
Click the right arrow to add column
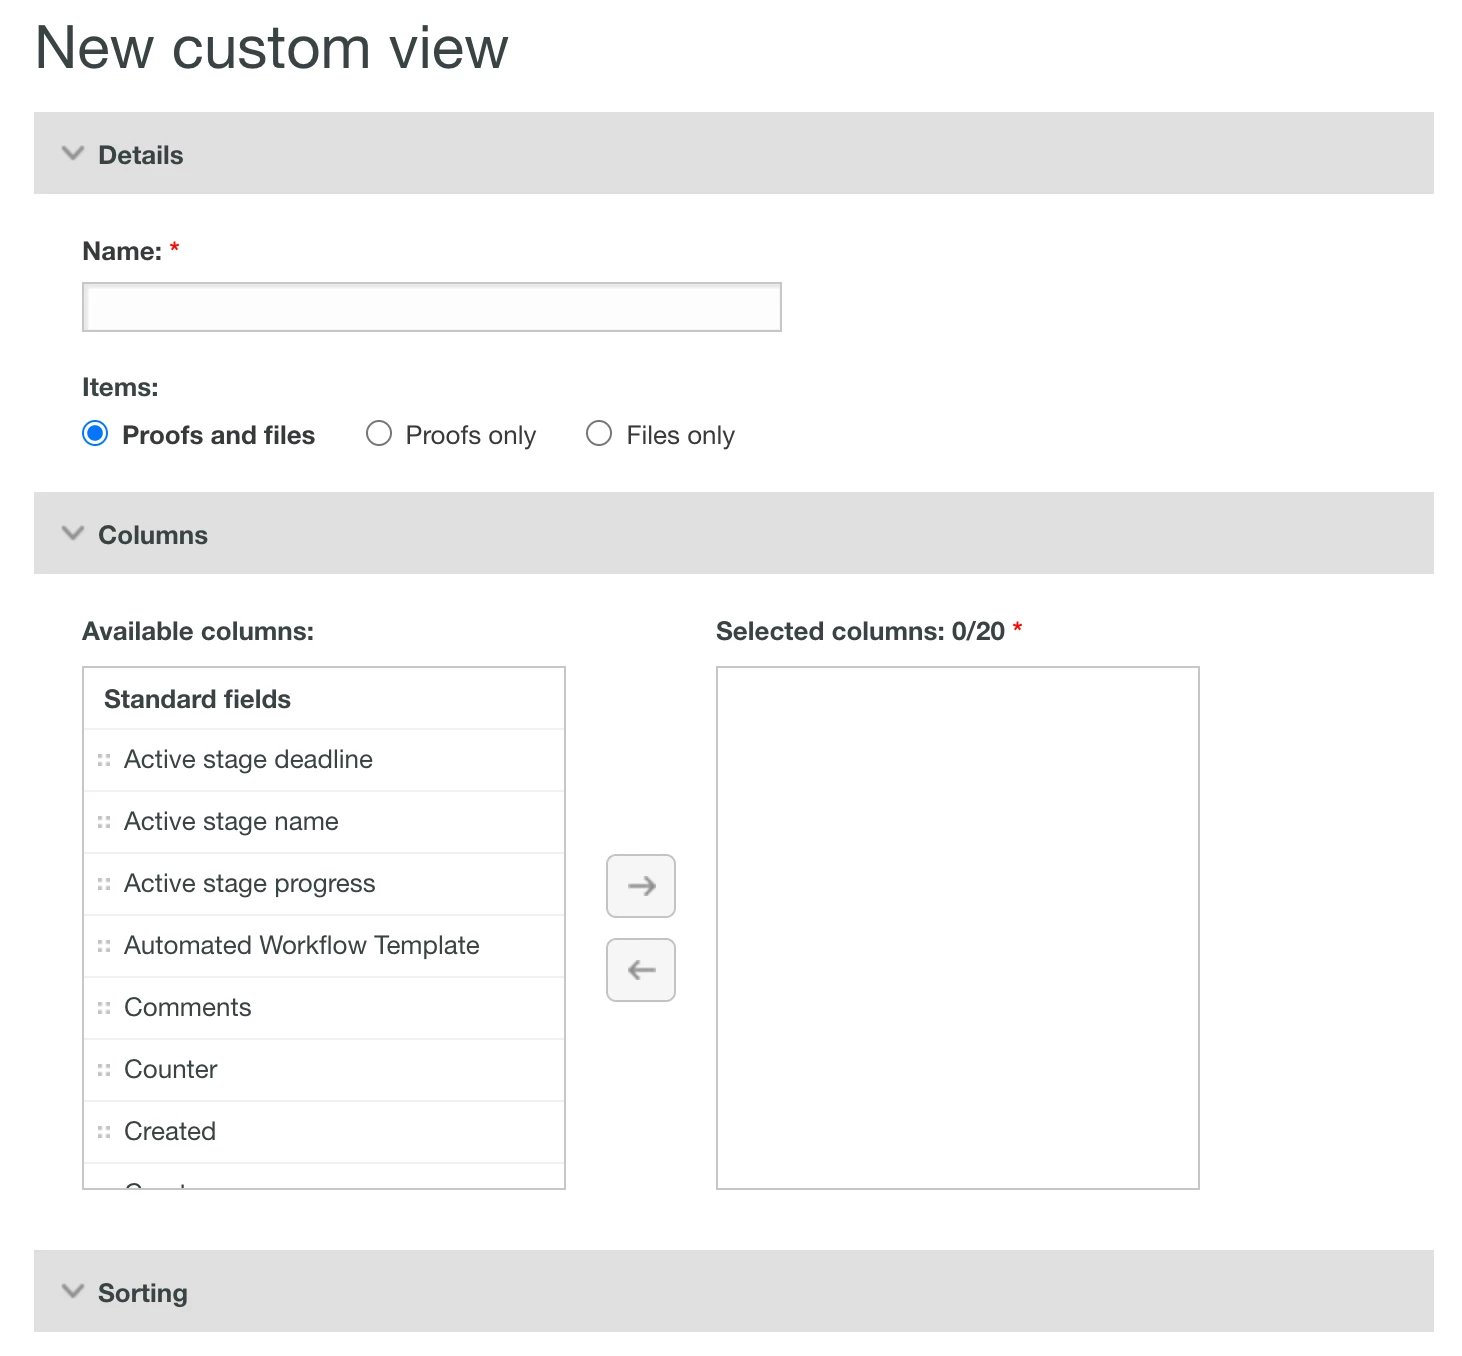[641, 886]
